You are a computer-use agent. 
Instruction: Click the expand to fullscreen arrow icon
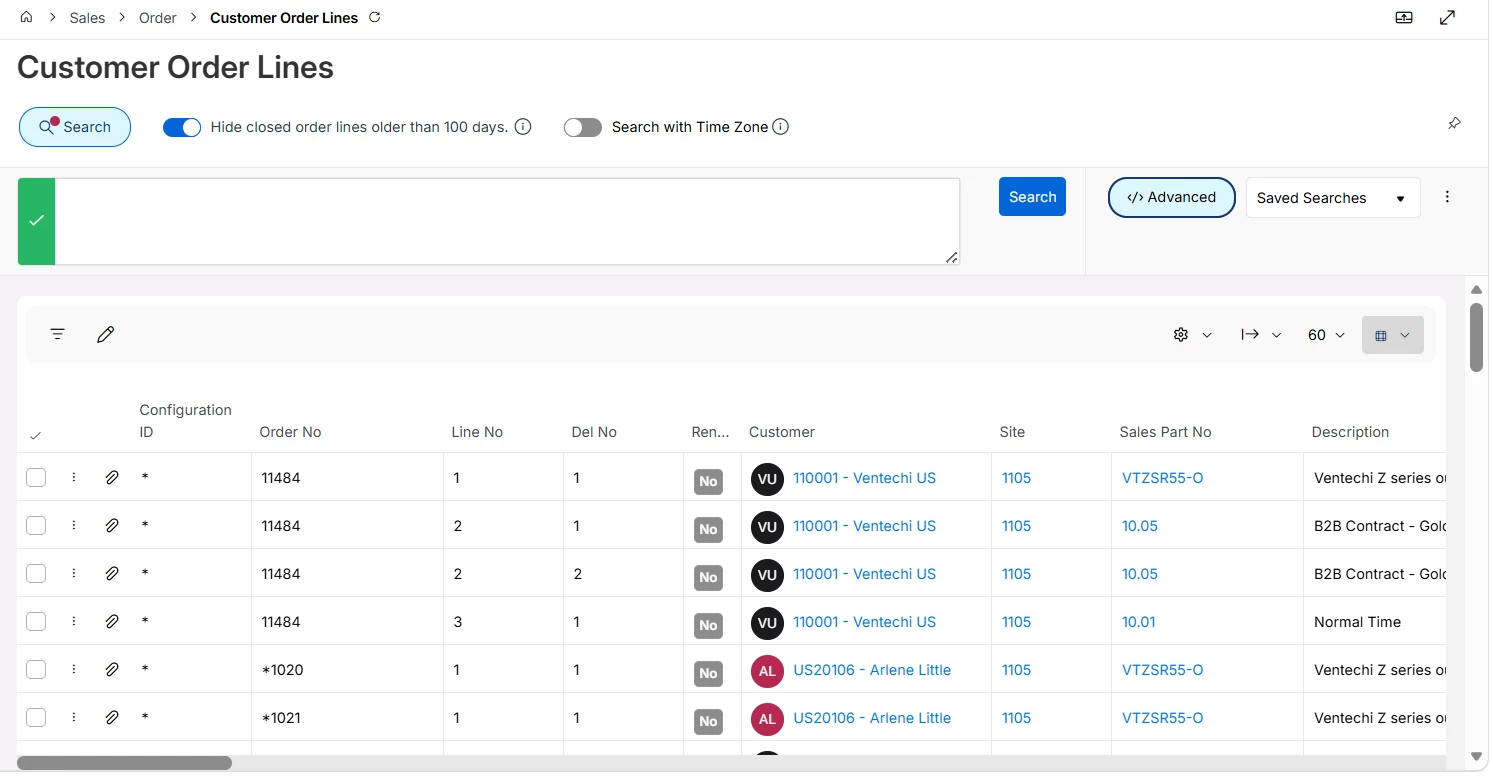1447,17
